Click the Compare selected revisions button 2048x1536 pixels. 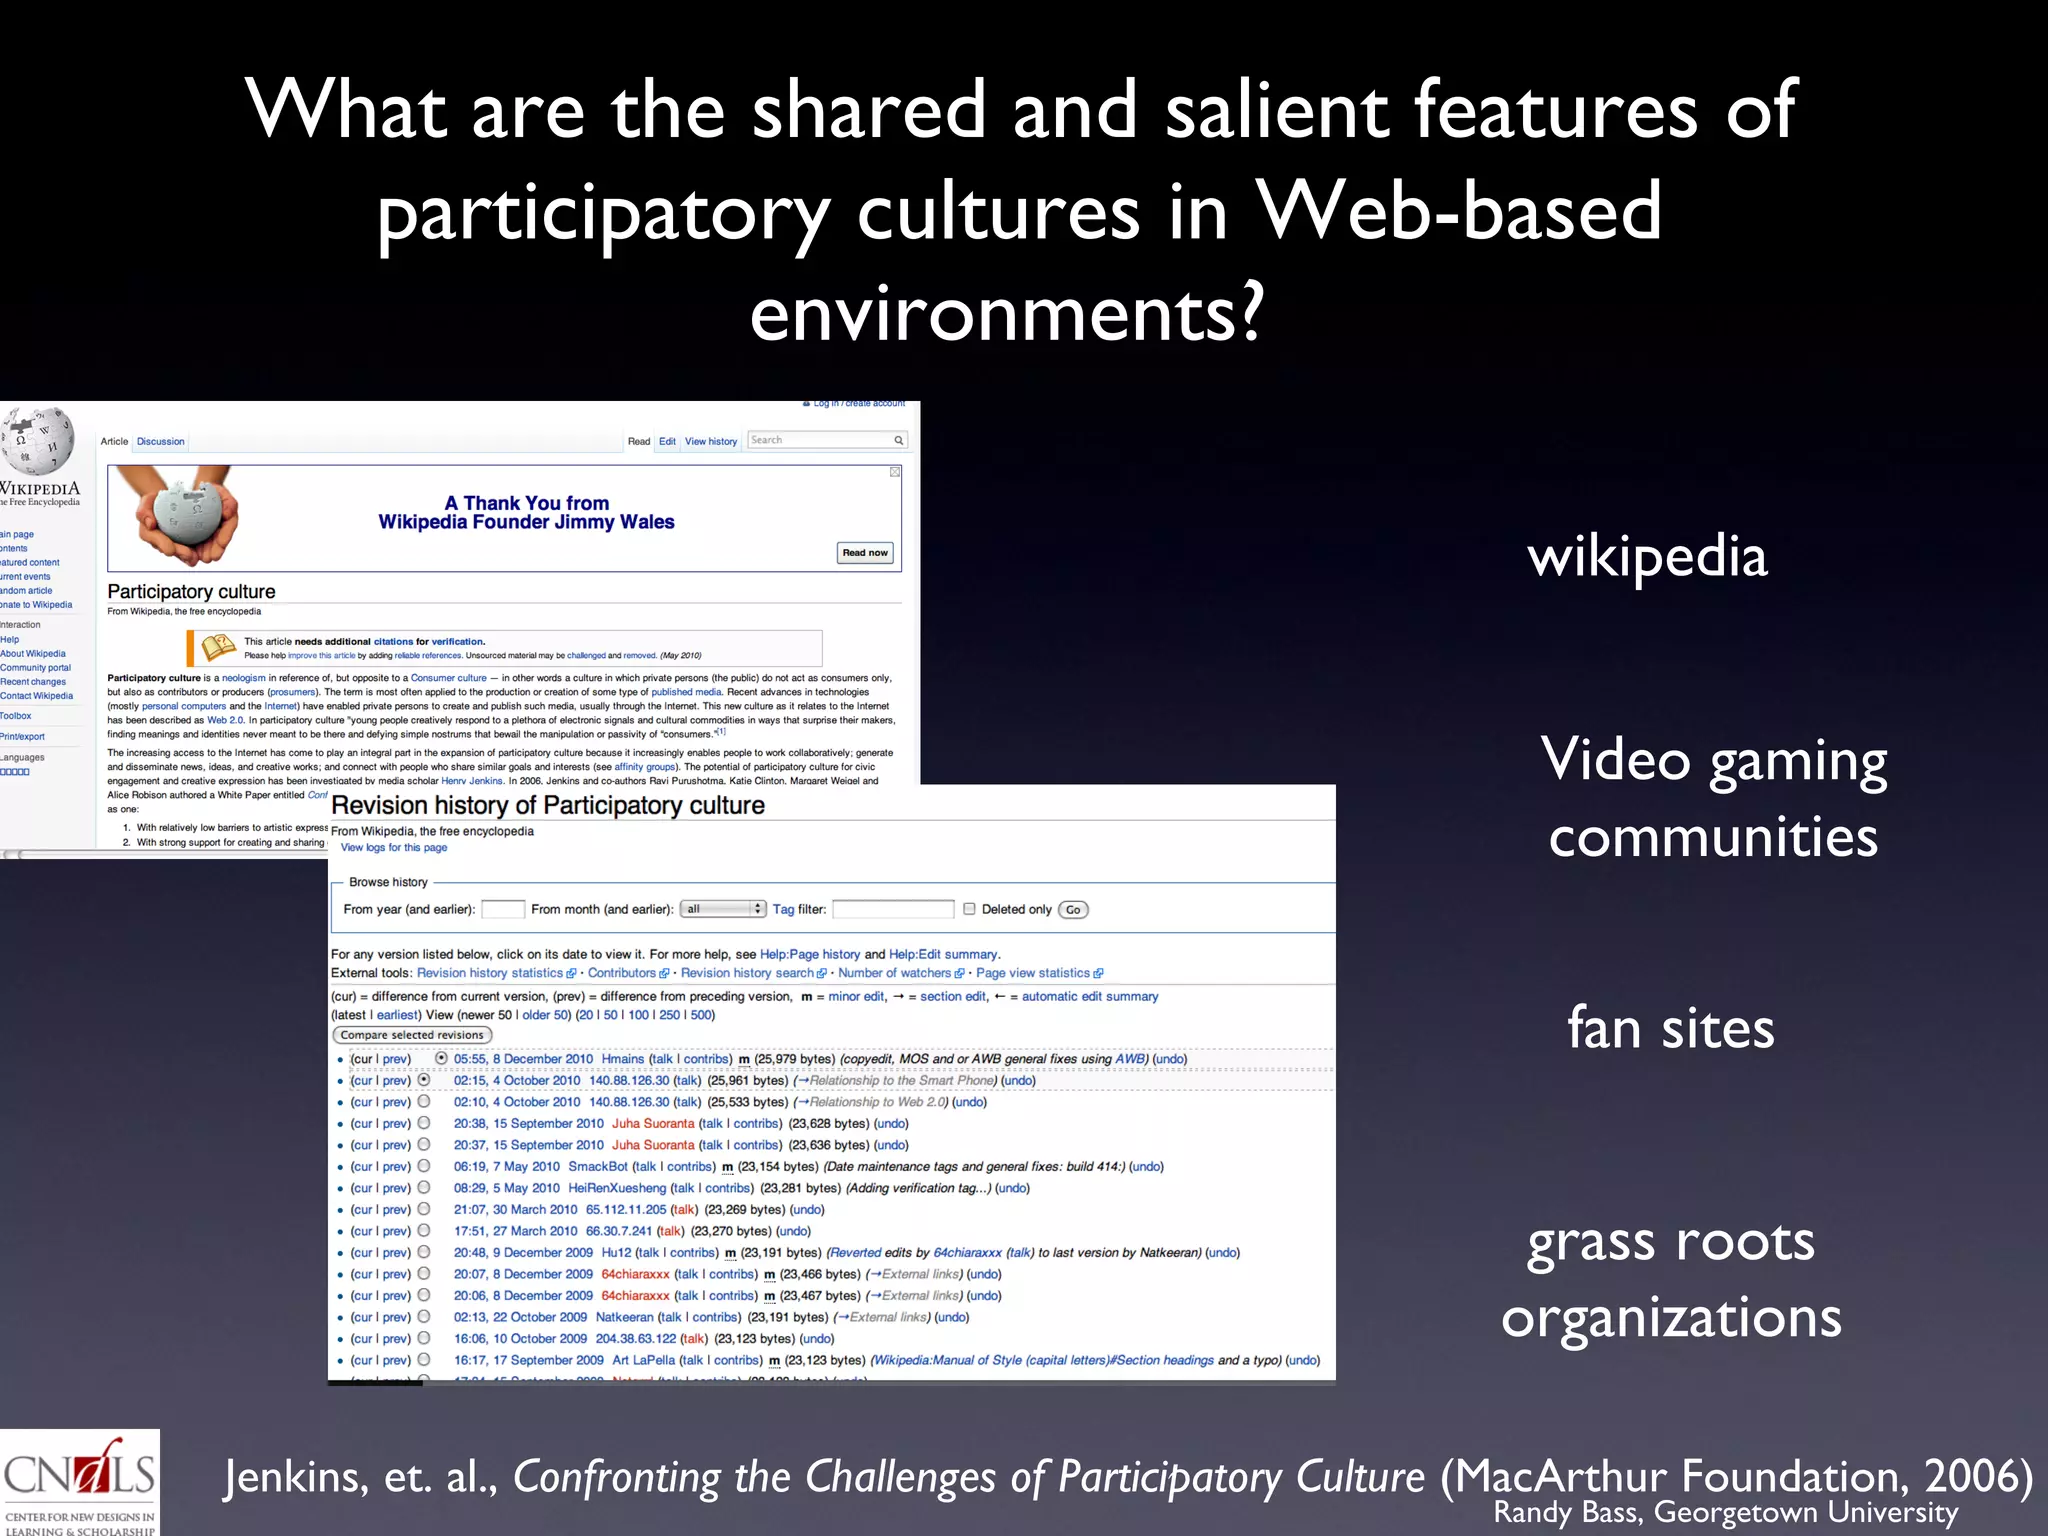[x=412, y=1035]
